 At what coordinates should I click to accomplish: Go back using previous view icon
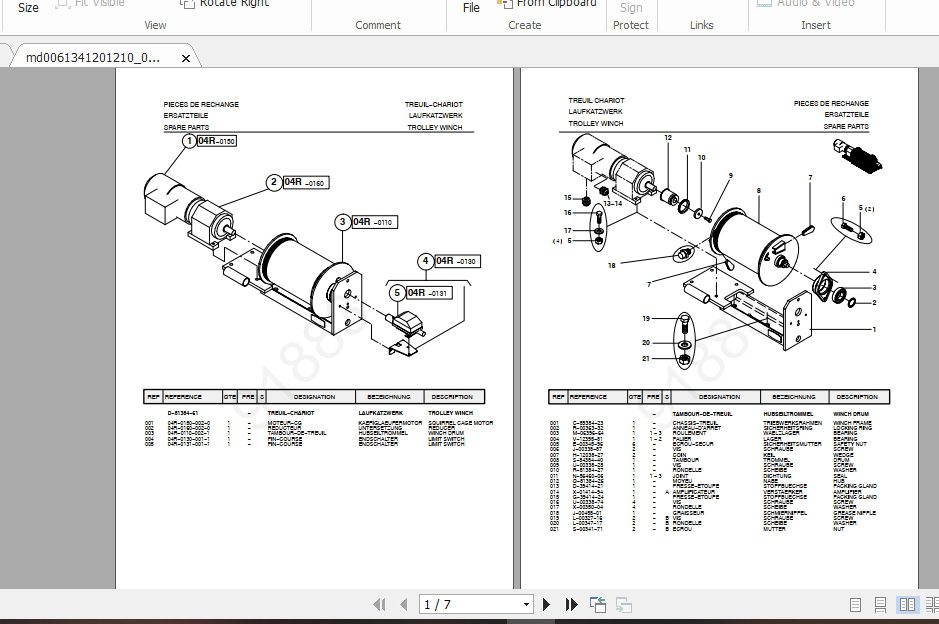click(598, 605)
